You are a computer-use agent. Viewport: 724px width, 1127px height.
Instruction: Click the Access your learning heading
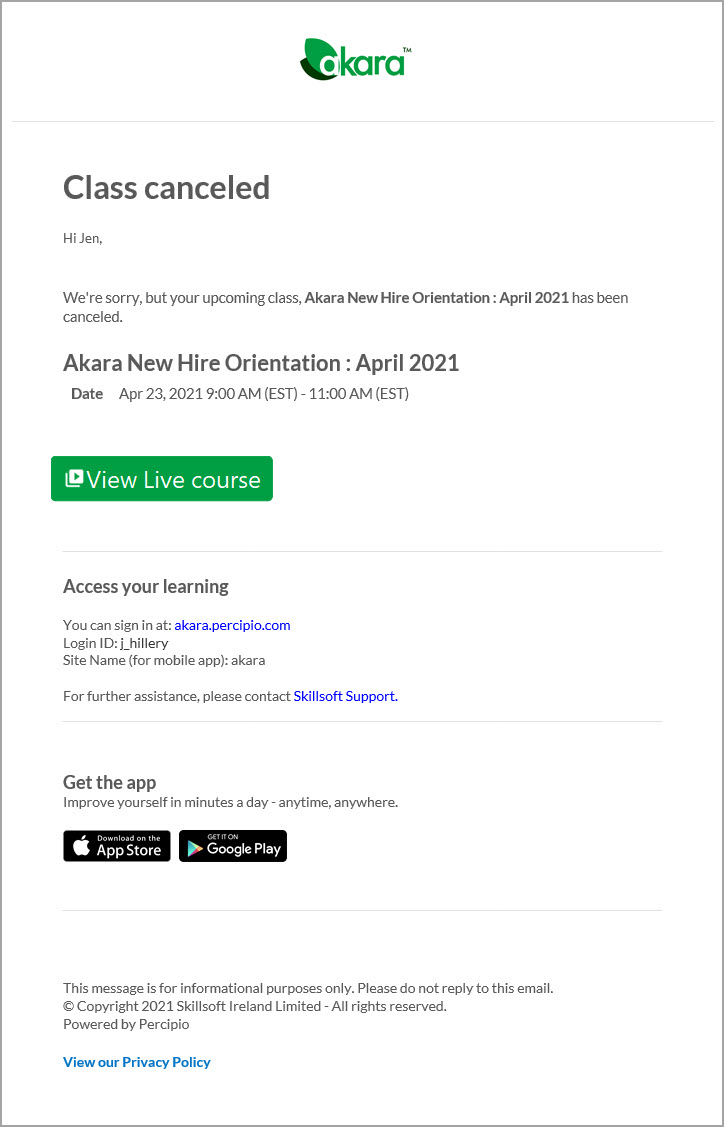(x=146, y=586)
